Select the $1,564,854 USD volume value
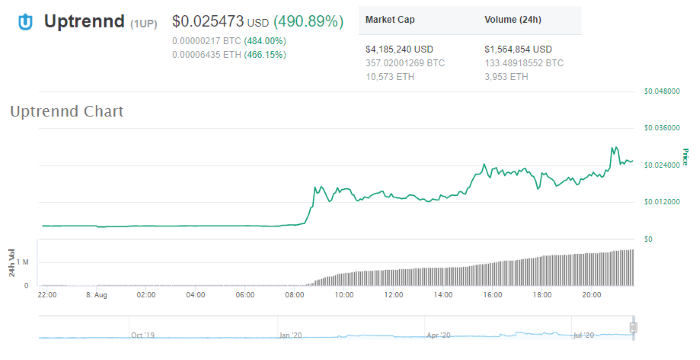Viewport: 700px width, 360px height. coord(518,50)
